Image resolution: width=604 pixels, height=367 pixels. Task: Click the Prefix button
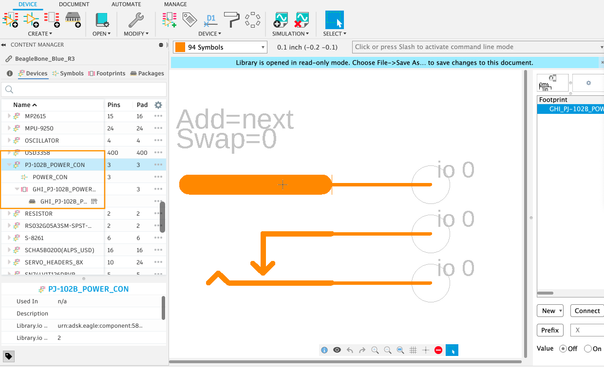point(550,330)
